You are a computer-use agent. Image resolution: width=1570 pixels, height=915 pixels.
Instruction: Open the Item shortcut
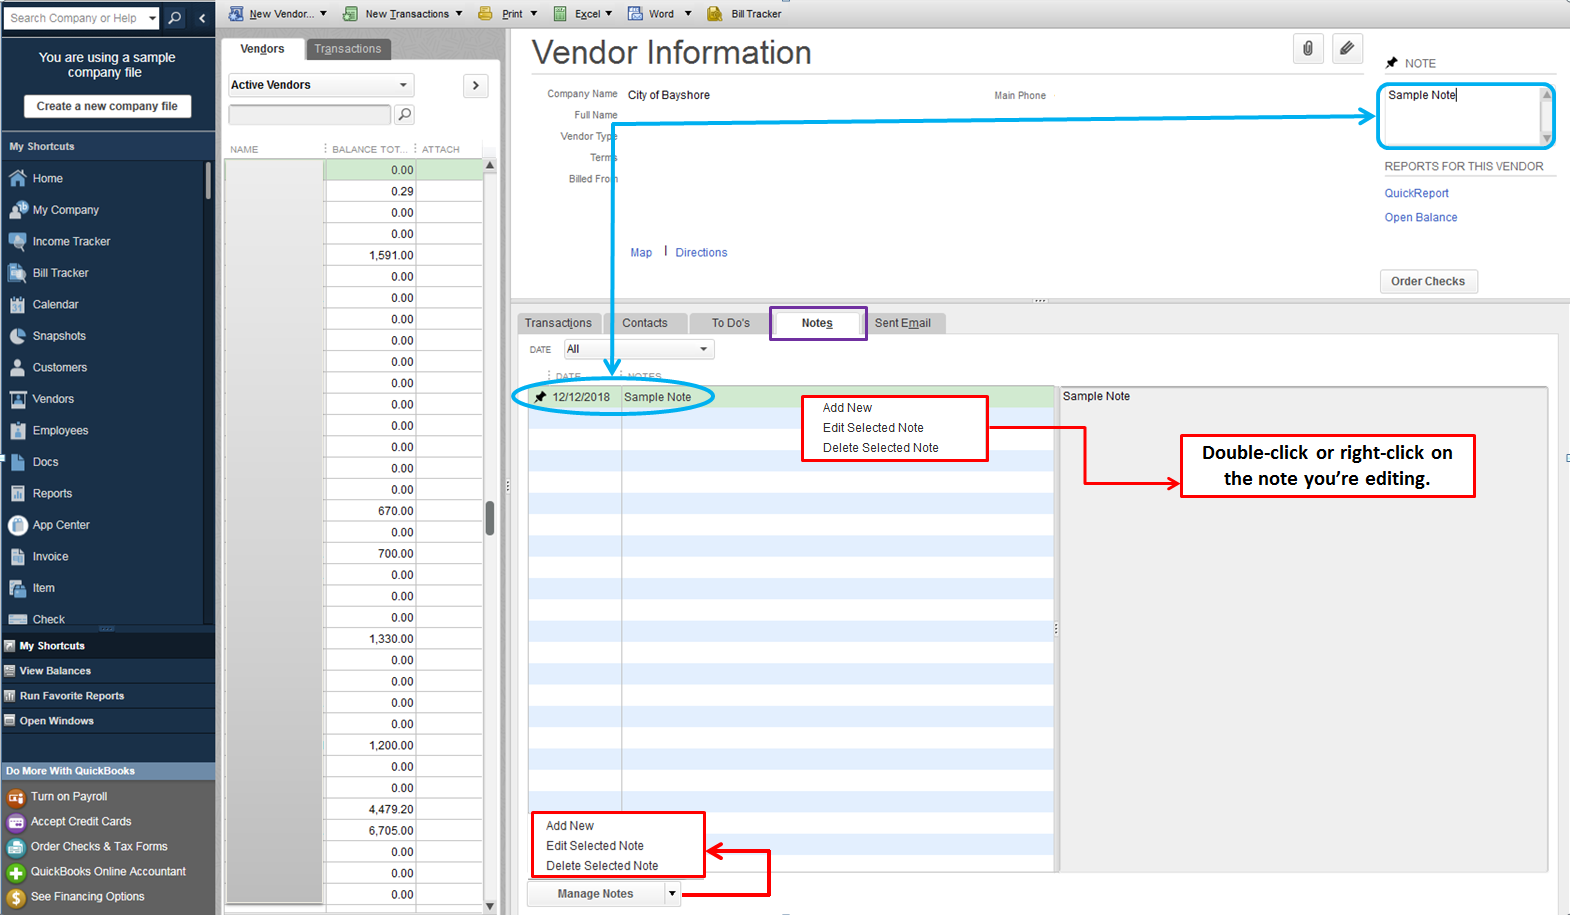32,588
